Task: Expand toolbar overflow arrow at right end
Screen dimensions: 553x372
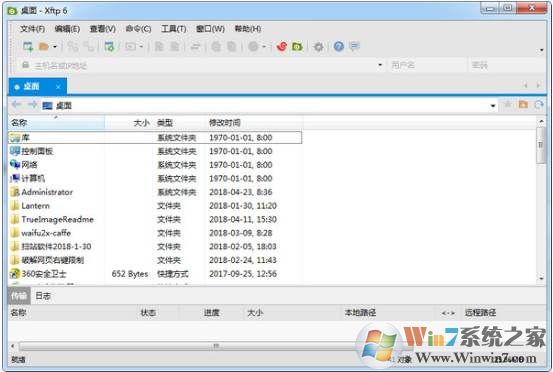Action: 542,50
